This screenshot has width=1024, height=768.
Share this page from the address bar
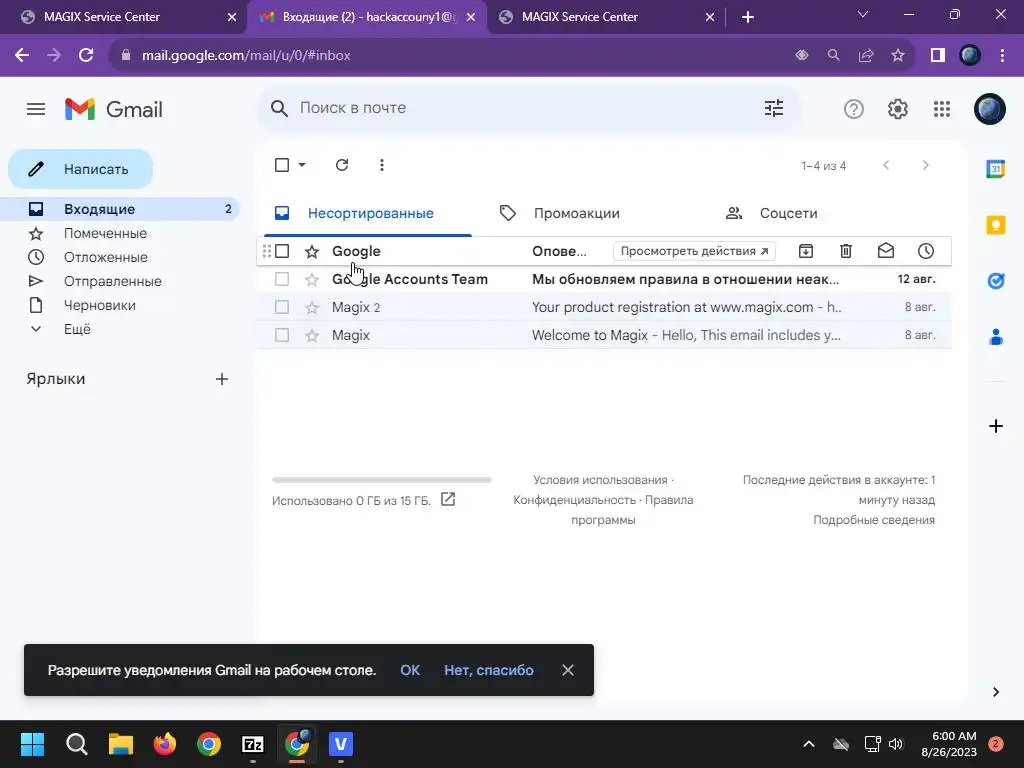coord(866,56)
